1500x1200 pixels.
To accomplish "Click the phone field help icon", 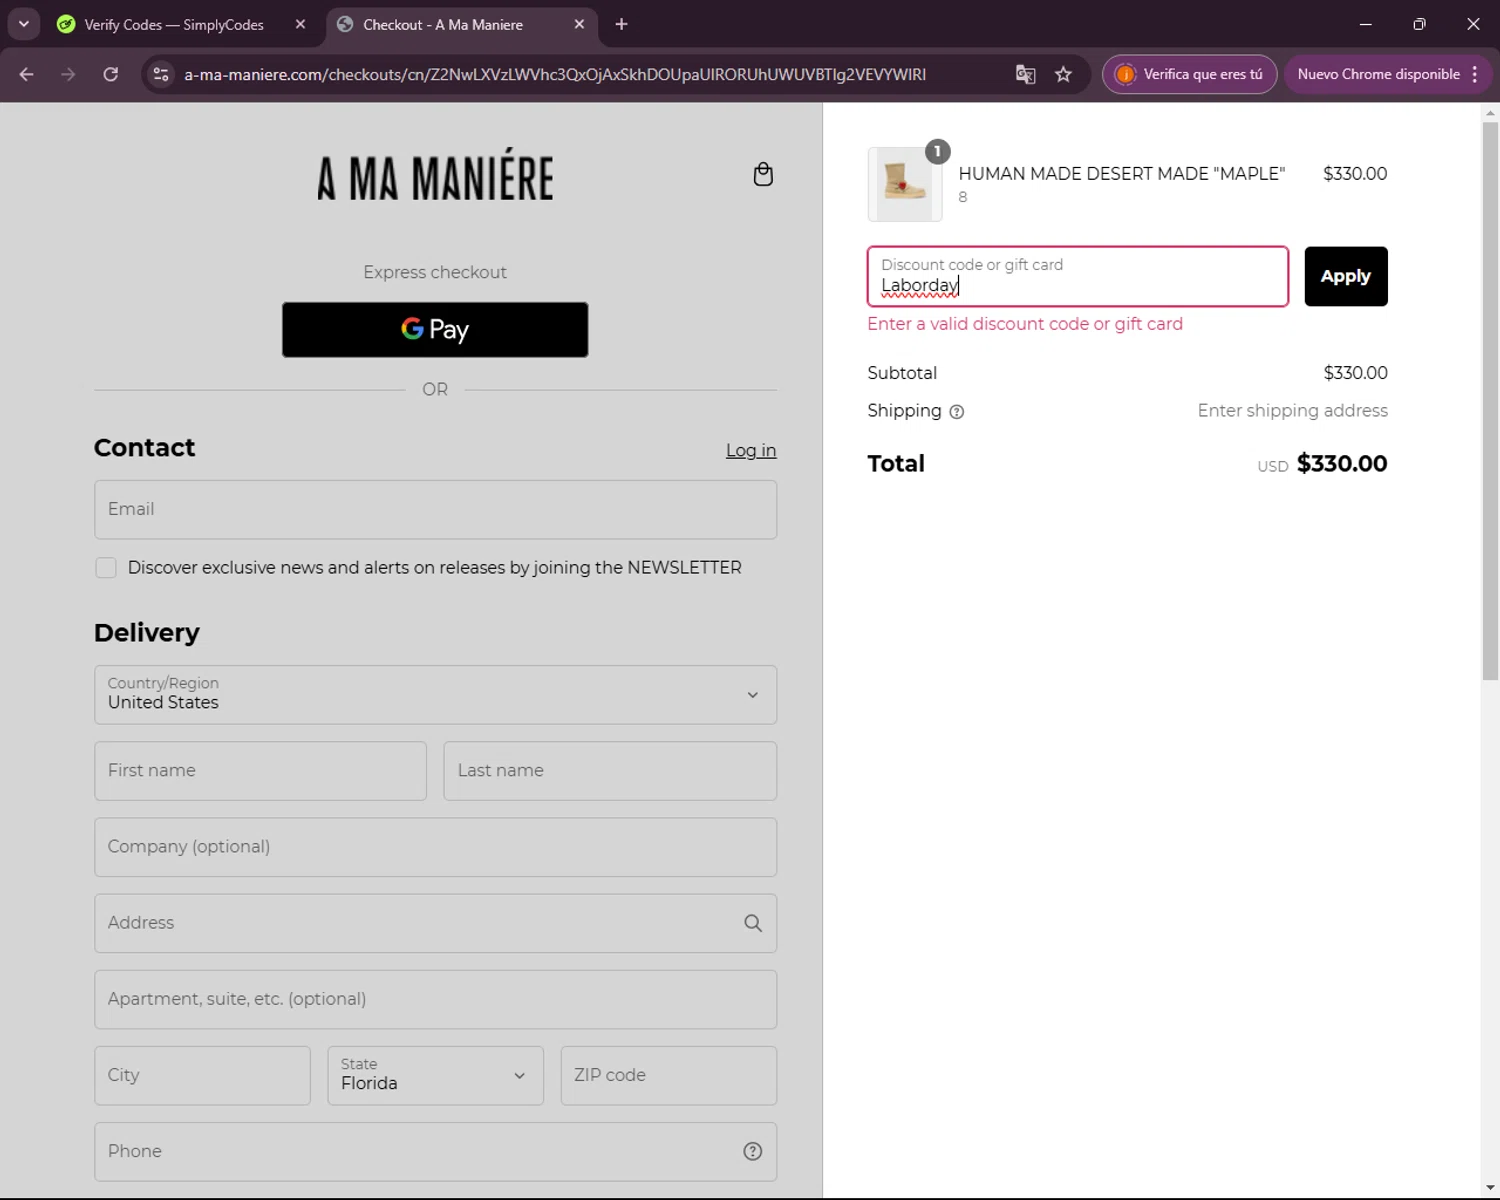I will (753, 1152).
